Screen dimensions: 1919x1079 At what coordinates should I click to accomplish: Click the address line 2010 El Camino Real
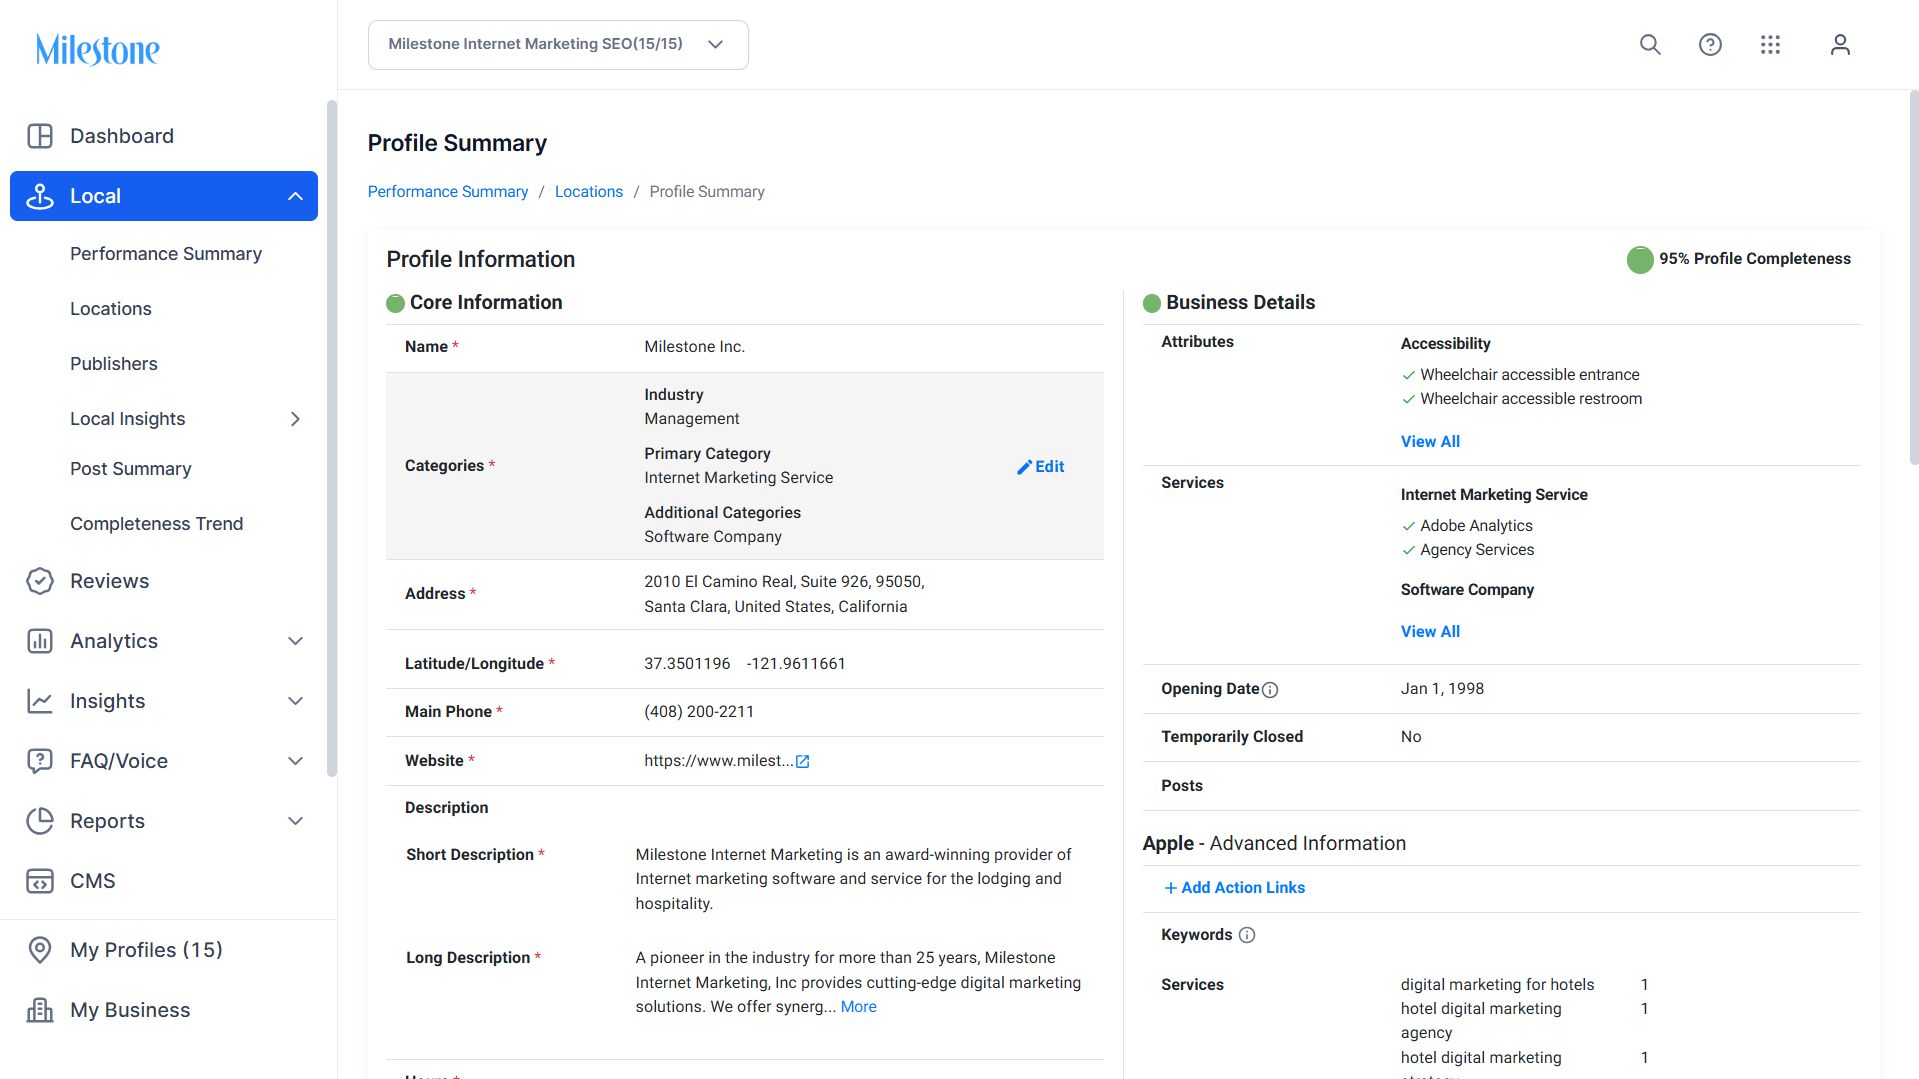pyautogui.click(x=784, y=582)
